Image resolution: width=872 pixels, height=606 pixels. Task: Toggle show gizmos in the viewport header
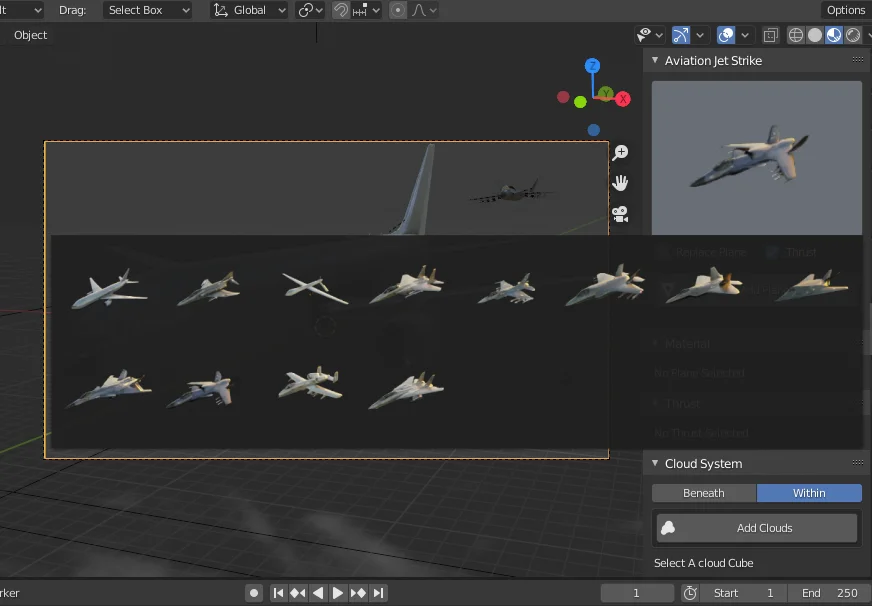[680, 35]
